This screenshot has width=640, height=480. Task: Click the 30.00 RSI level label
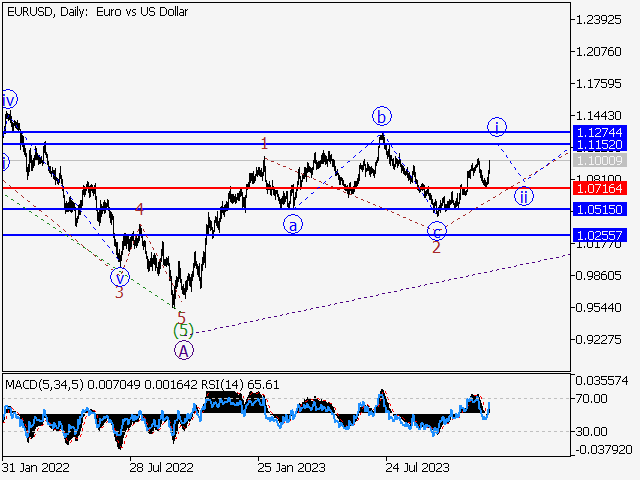pos(592,431)
